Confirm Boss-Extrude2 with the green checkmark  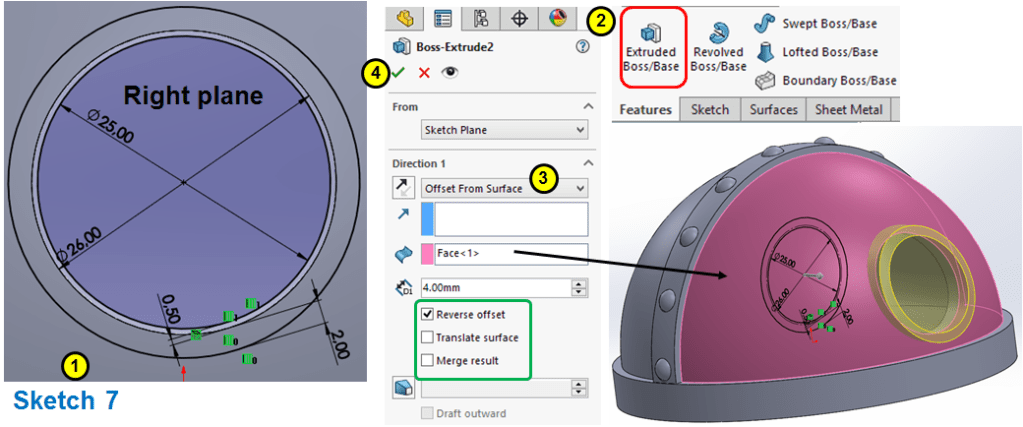pyautogui.click(x=400, y=73)
